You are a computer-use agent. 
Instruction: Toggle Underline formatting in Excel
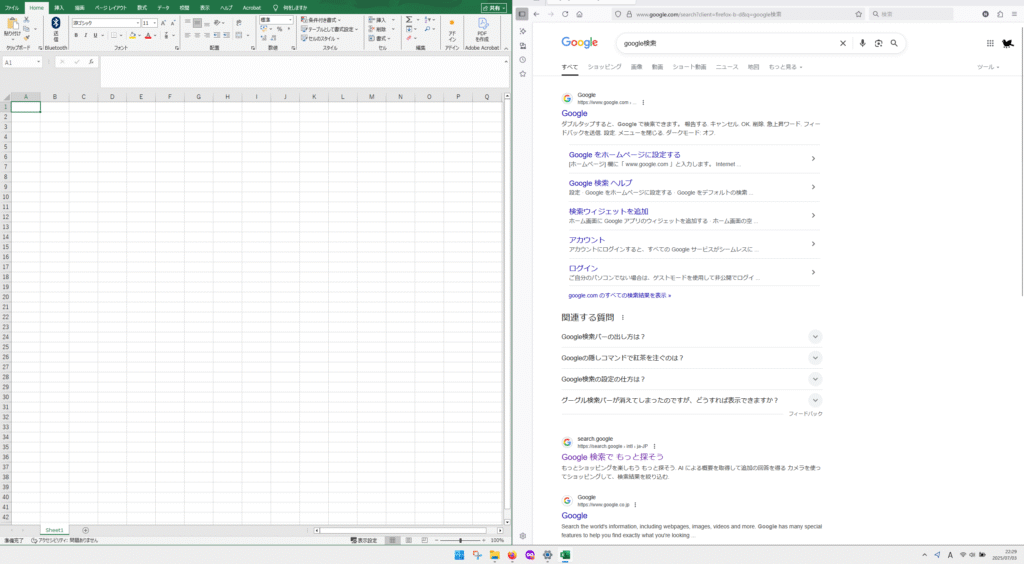(x=95, y=35)
